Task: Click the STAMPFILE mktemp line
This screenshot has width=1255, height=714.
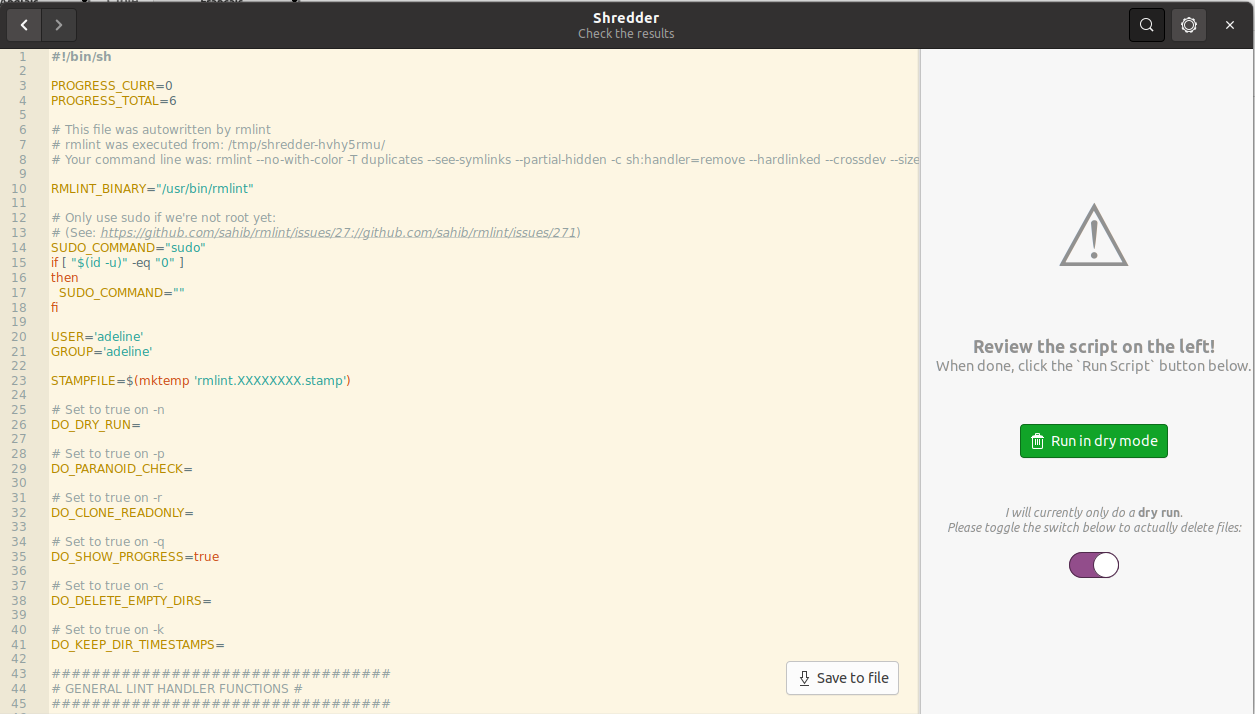Action: click(x=200, y=381)
